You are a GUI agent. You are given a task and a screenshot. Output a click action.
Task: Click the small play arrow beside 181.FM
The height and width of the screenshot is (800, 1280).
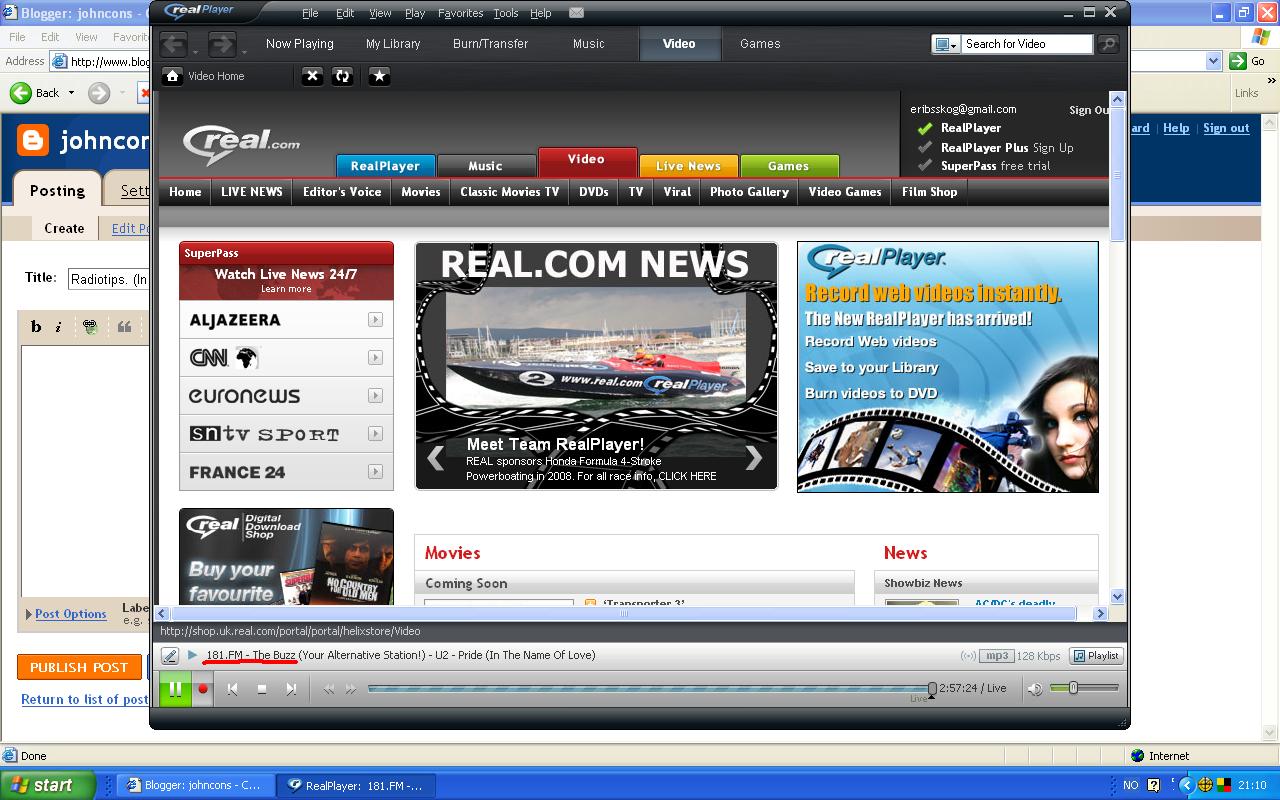point(193,655)
